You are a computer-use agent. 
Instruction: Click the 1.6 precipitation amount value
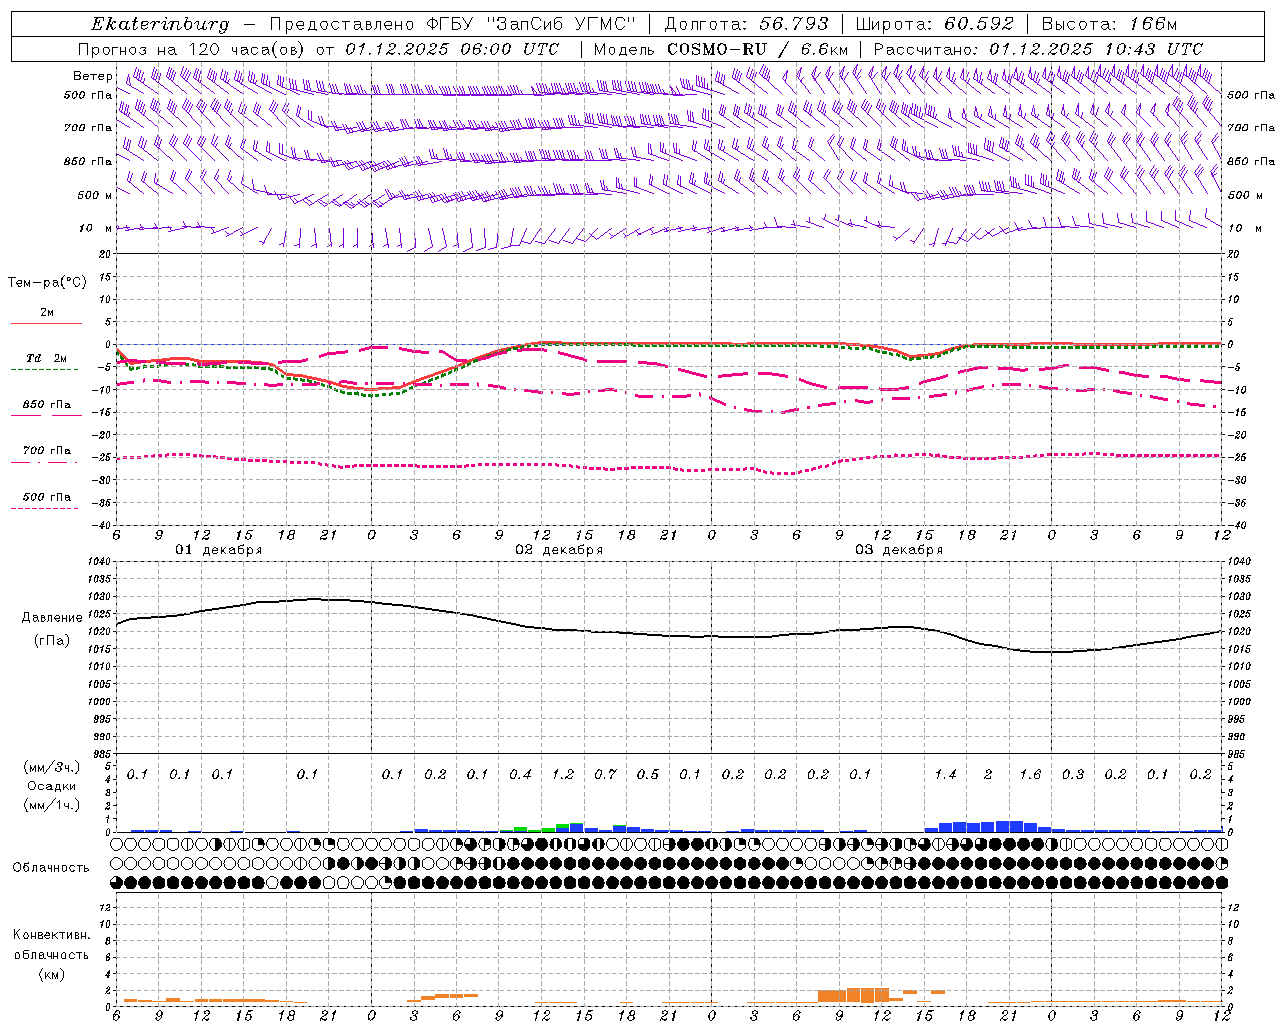click(1030, 775)
